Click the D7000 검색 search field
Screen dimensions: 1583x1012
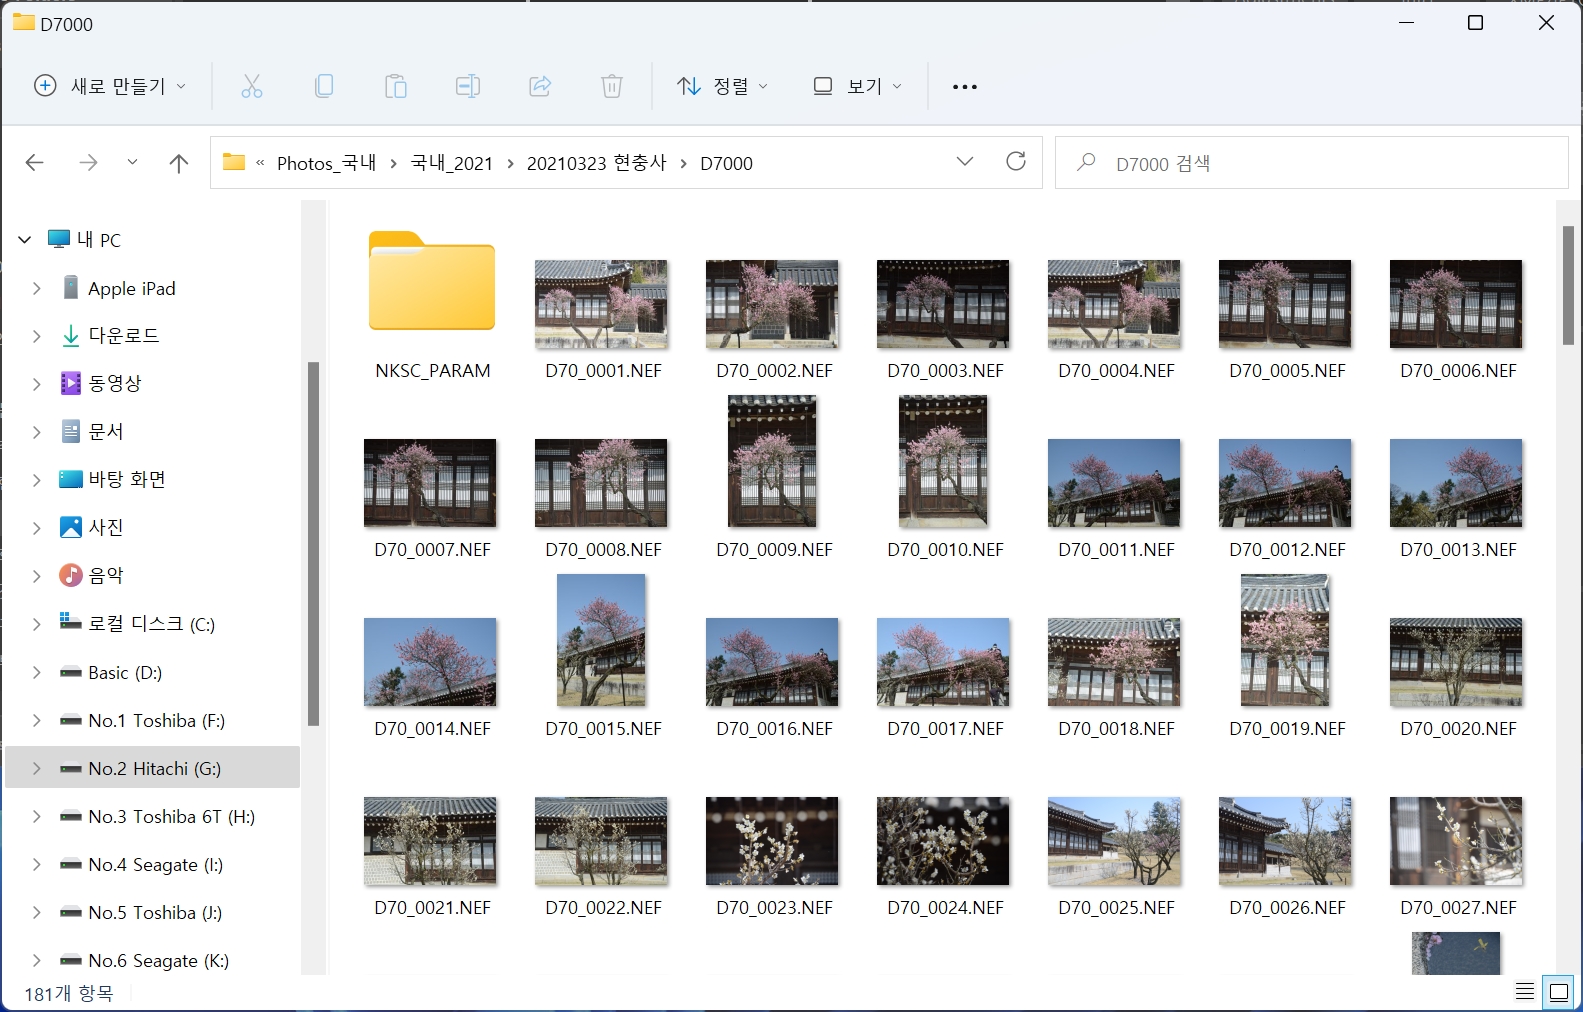1312,163
